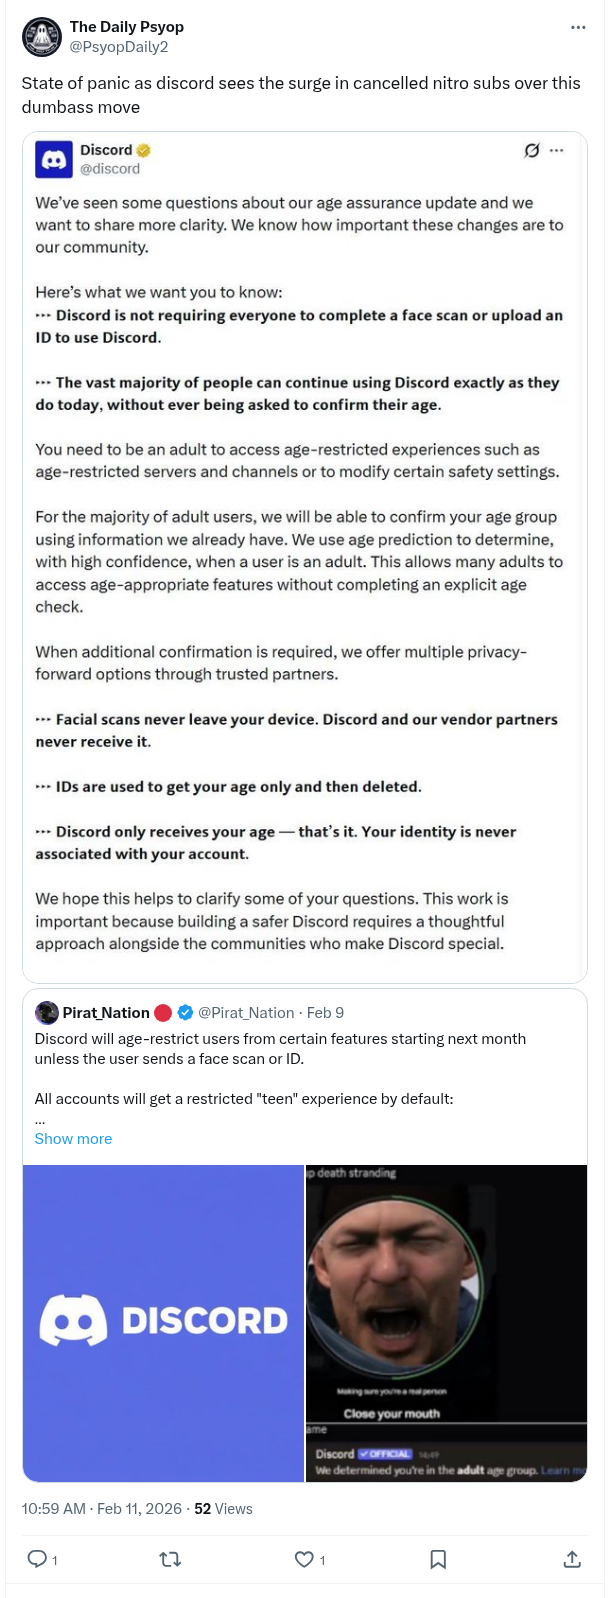Screen dimensions: 608x1598
Task: Click the Grok icon on Discord's post
Action: coord(532,150)
